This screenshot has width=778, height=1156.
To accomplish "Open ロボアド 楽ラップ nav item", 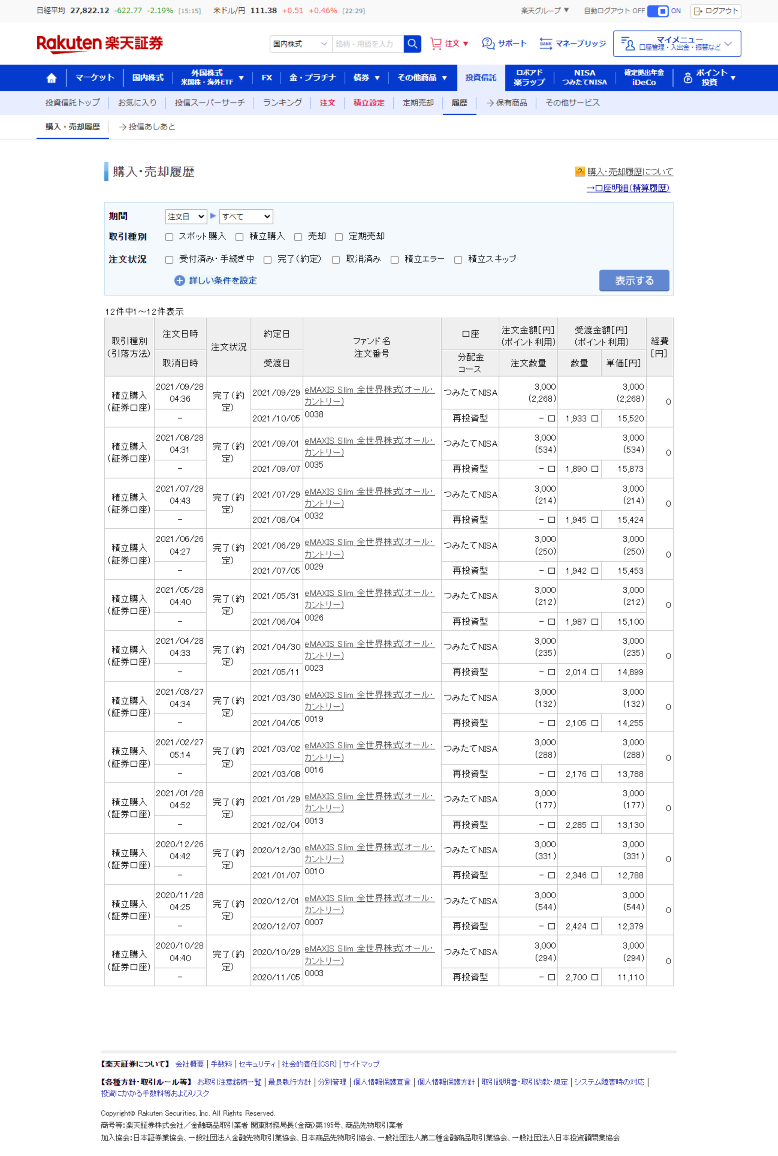I will tap(529, 77).
